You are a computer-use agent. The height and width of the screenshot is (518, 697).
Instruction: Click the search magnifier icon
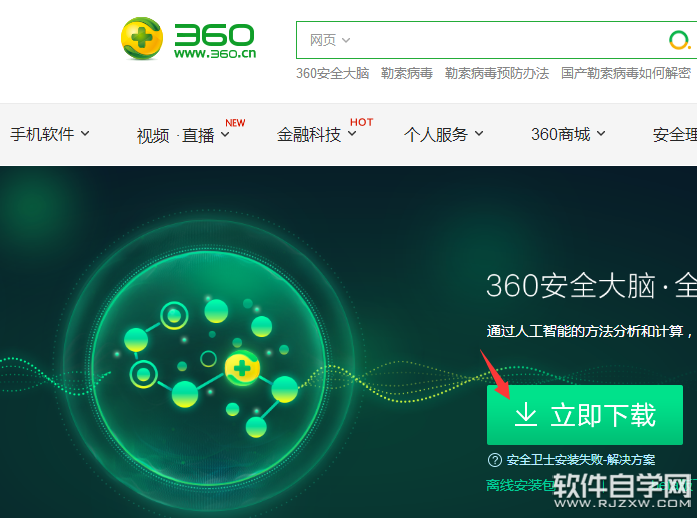coord(680,40)
